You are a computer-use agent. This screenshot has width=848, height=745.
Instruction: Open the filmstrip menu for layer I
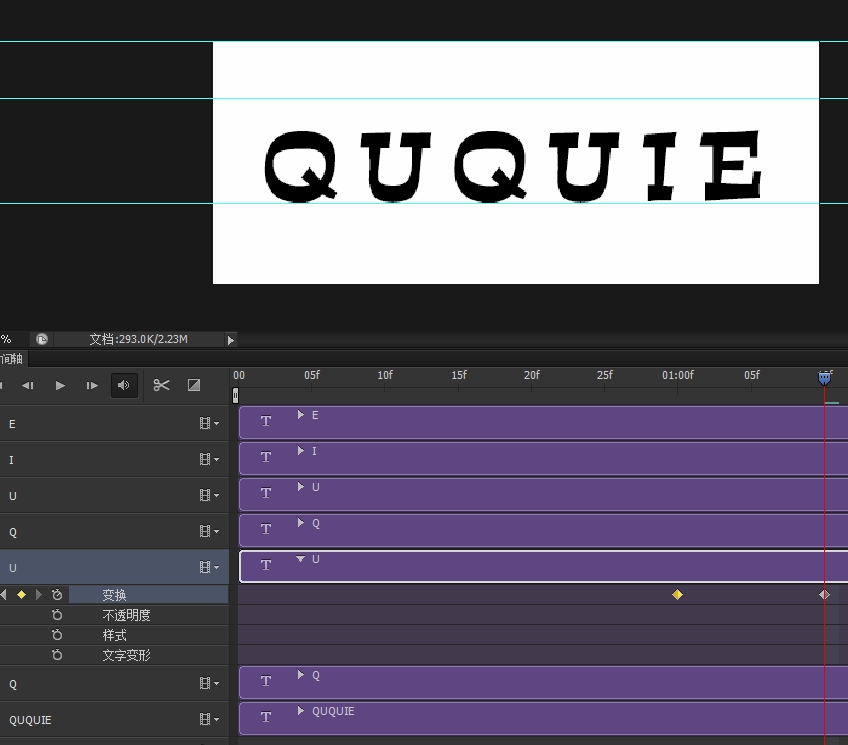pyautogui.click(x=208, y=460)
